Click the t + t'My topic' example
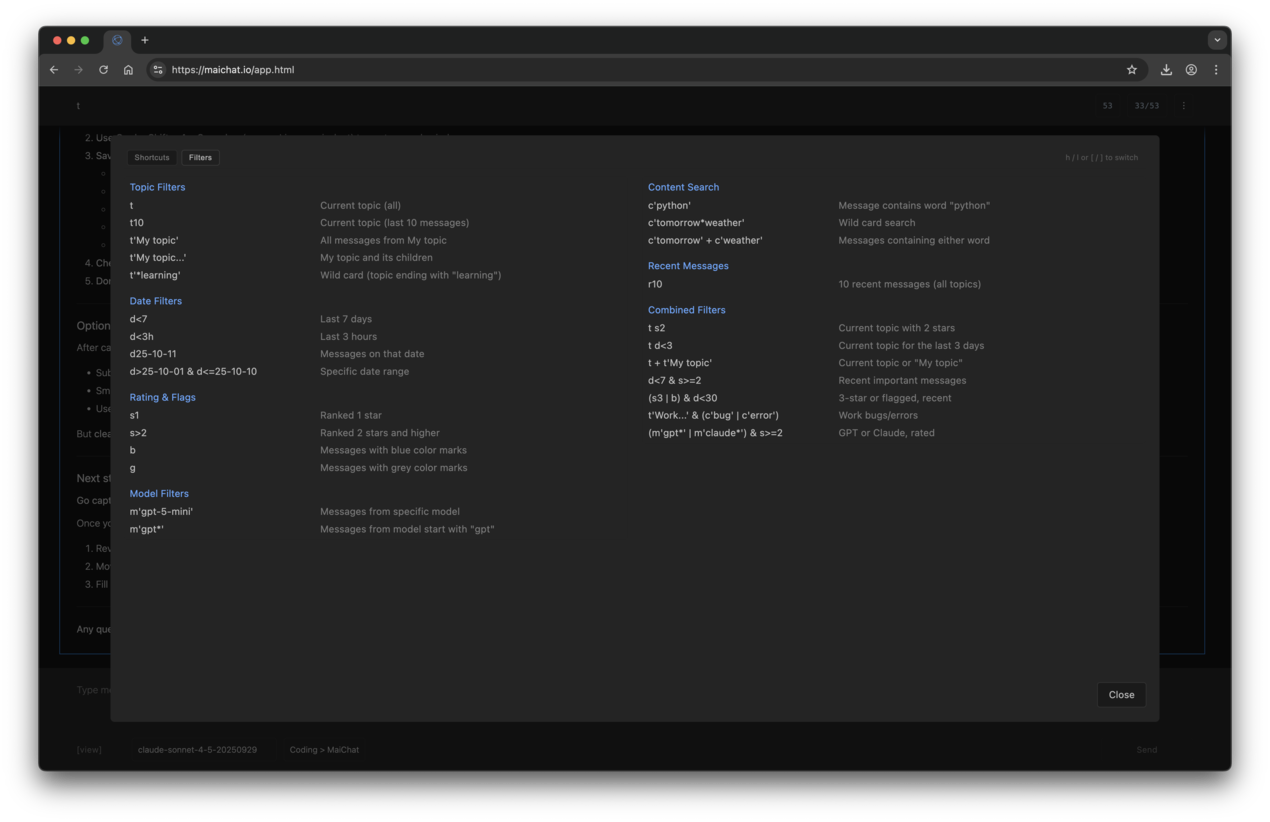1270x822 pixels. pos(680,363)
